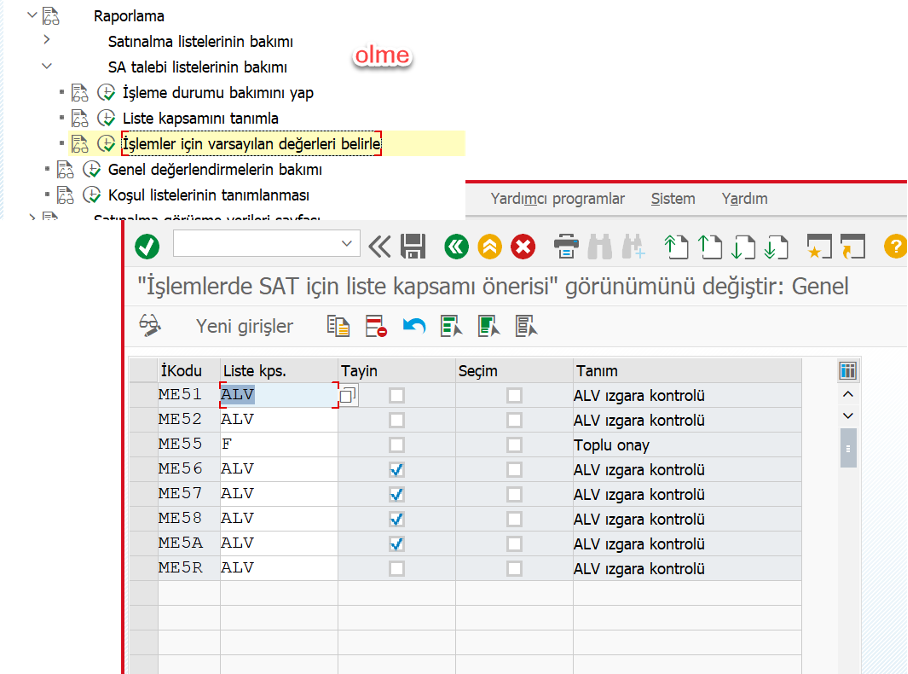This screenshot has height=674, width=908.
Task: Open value help beside ME51 ALV field
Action: 348,395
